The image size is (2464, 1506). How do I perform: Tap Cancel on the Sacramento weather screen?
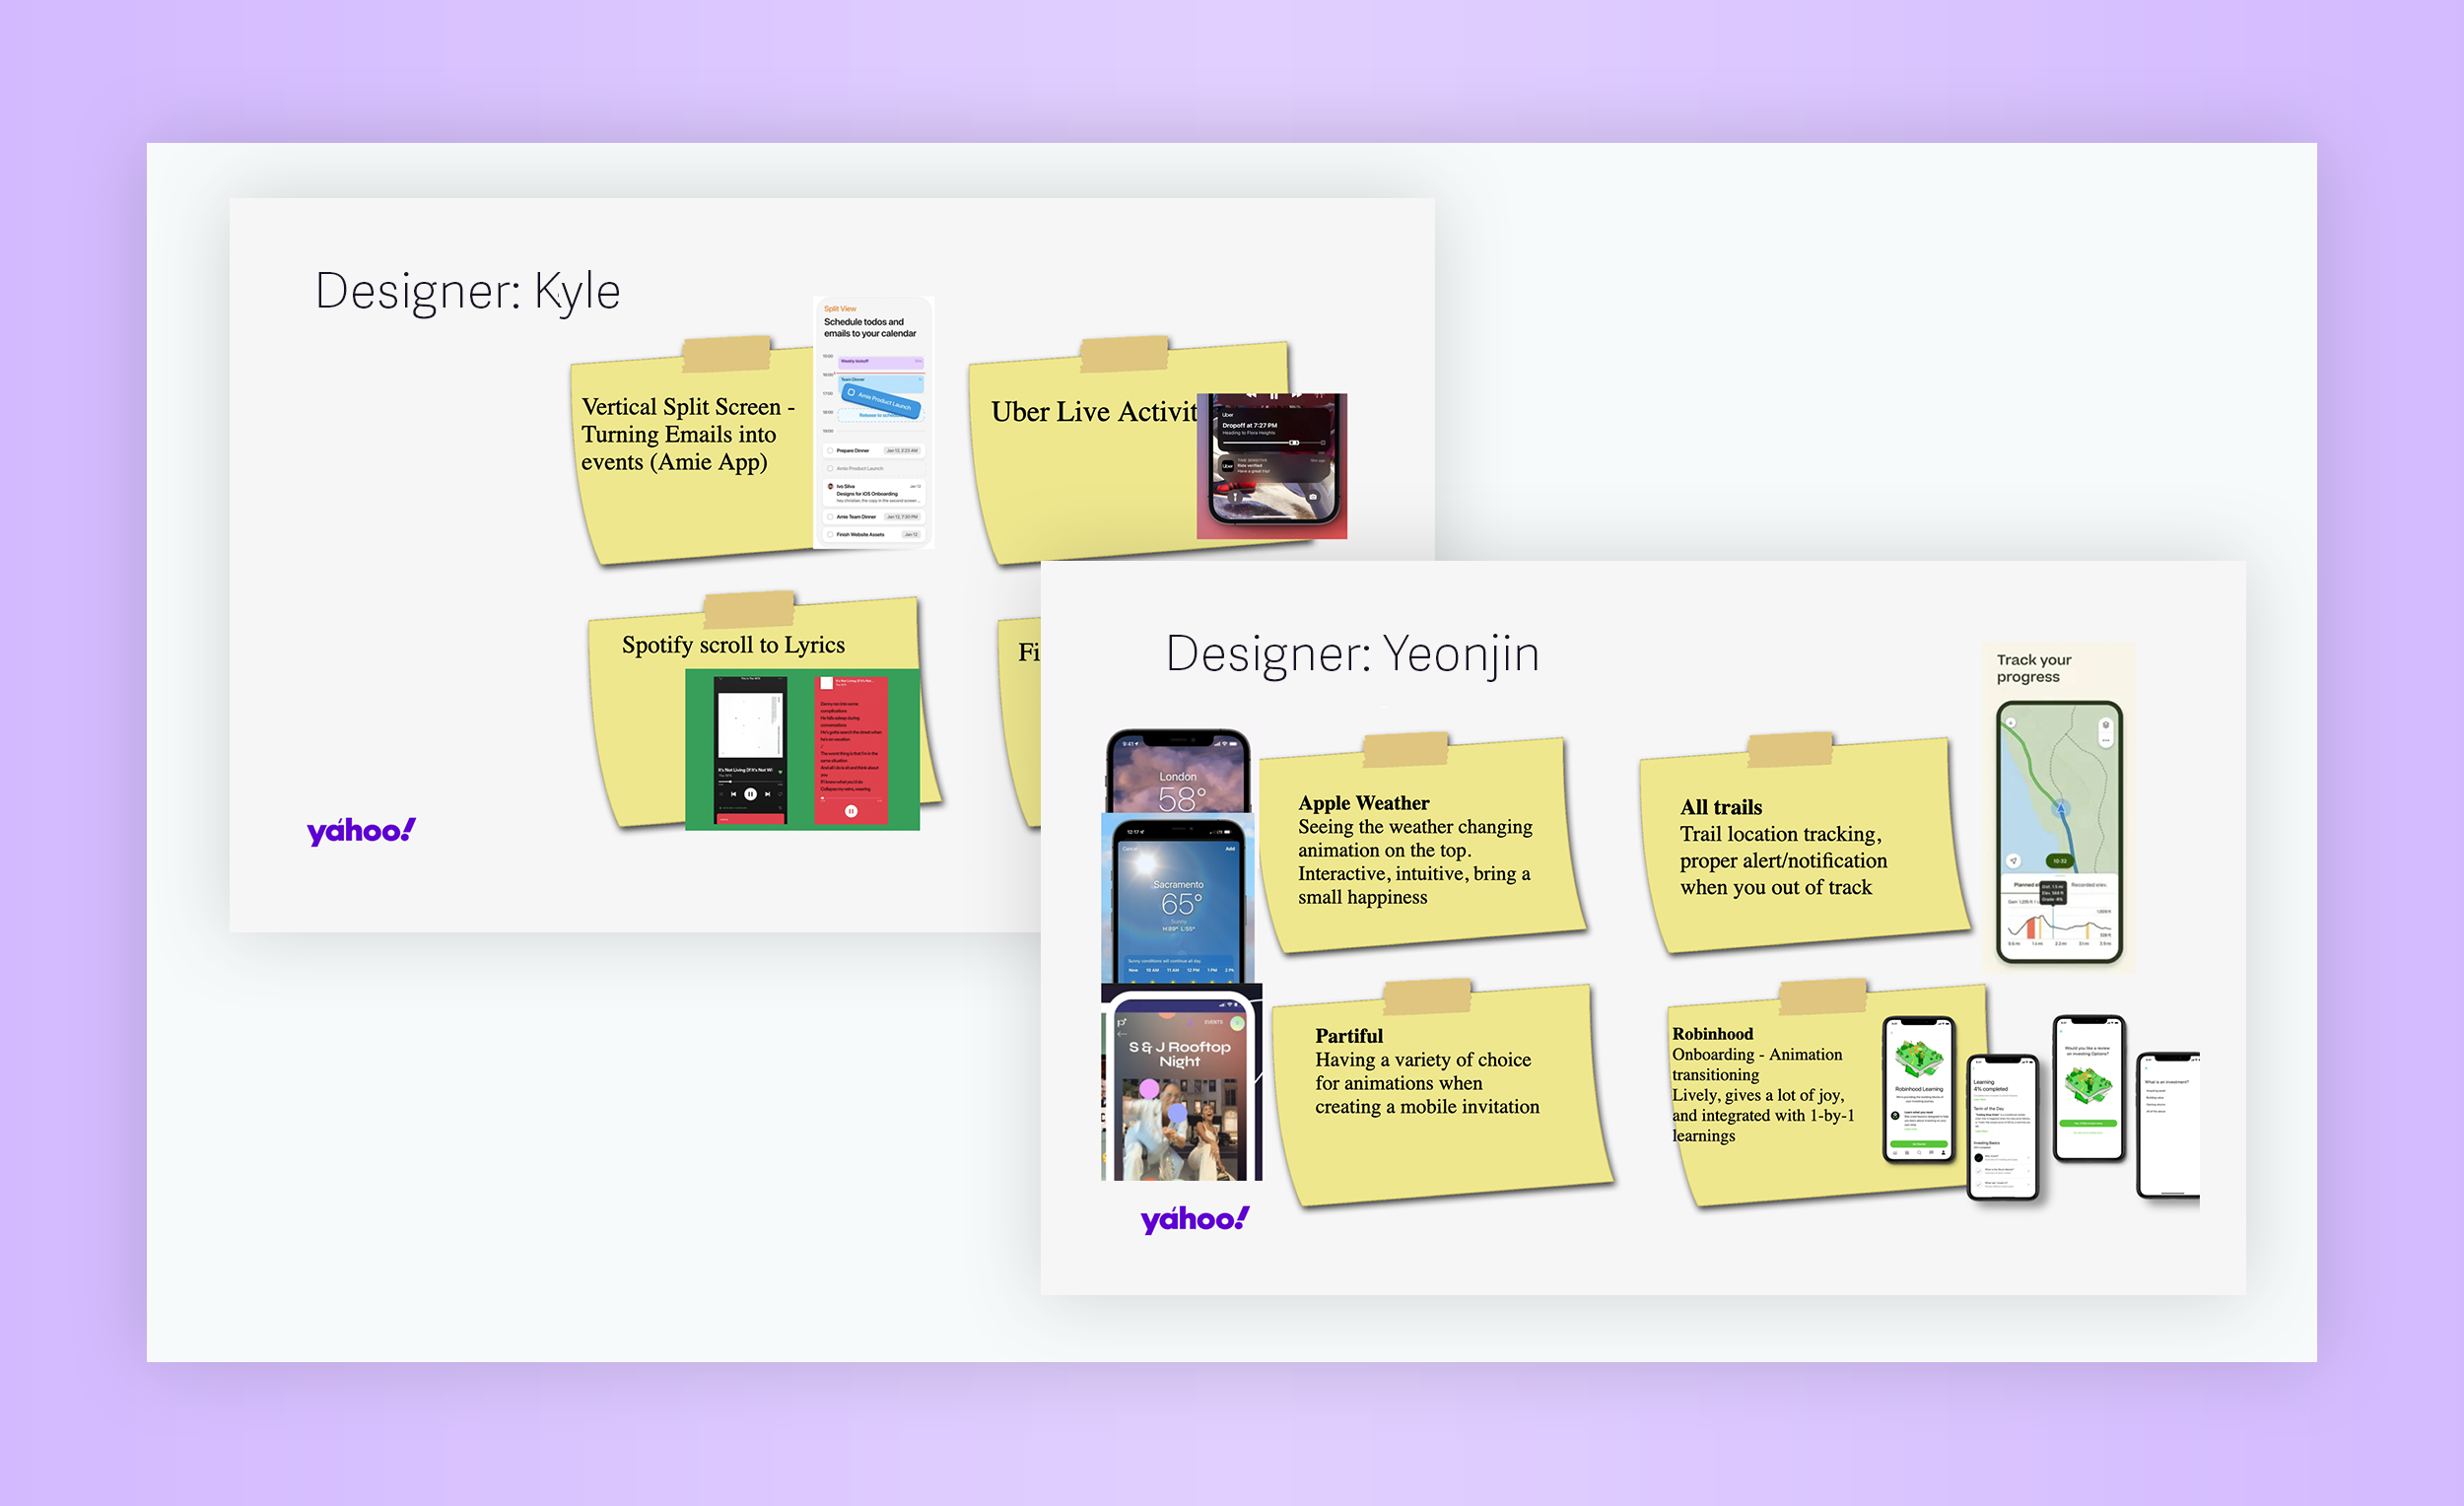1130,848
